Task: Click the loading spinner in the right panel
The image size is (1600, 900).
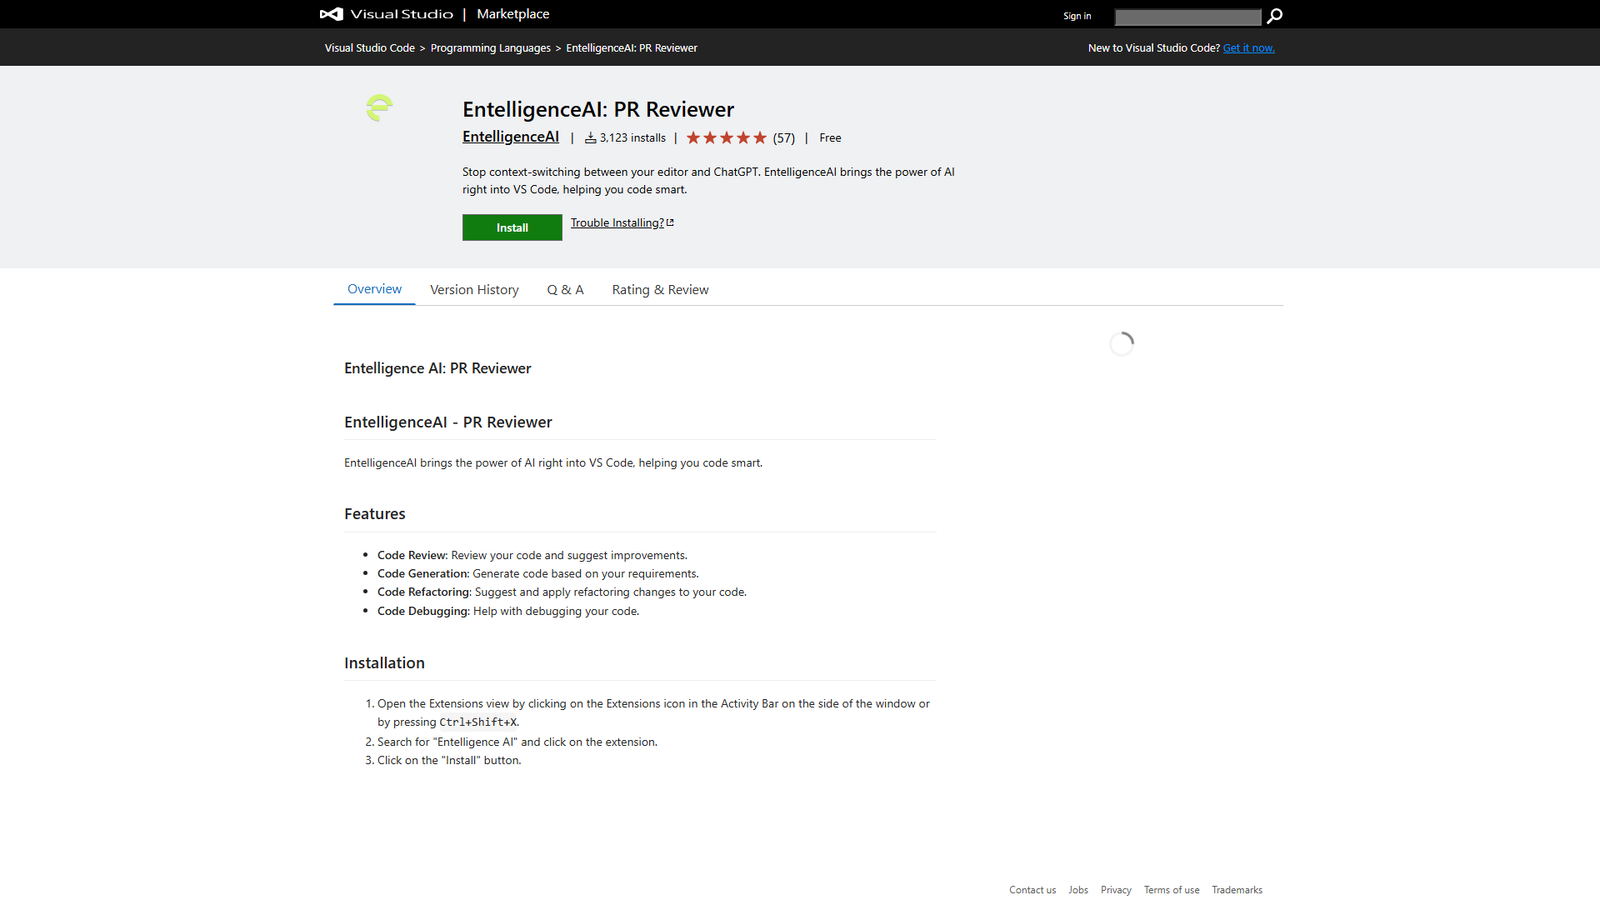Action: pyautogui.click(x=1121, y=343)
